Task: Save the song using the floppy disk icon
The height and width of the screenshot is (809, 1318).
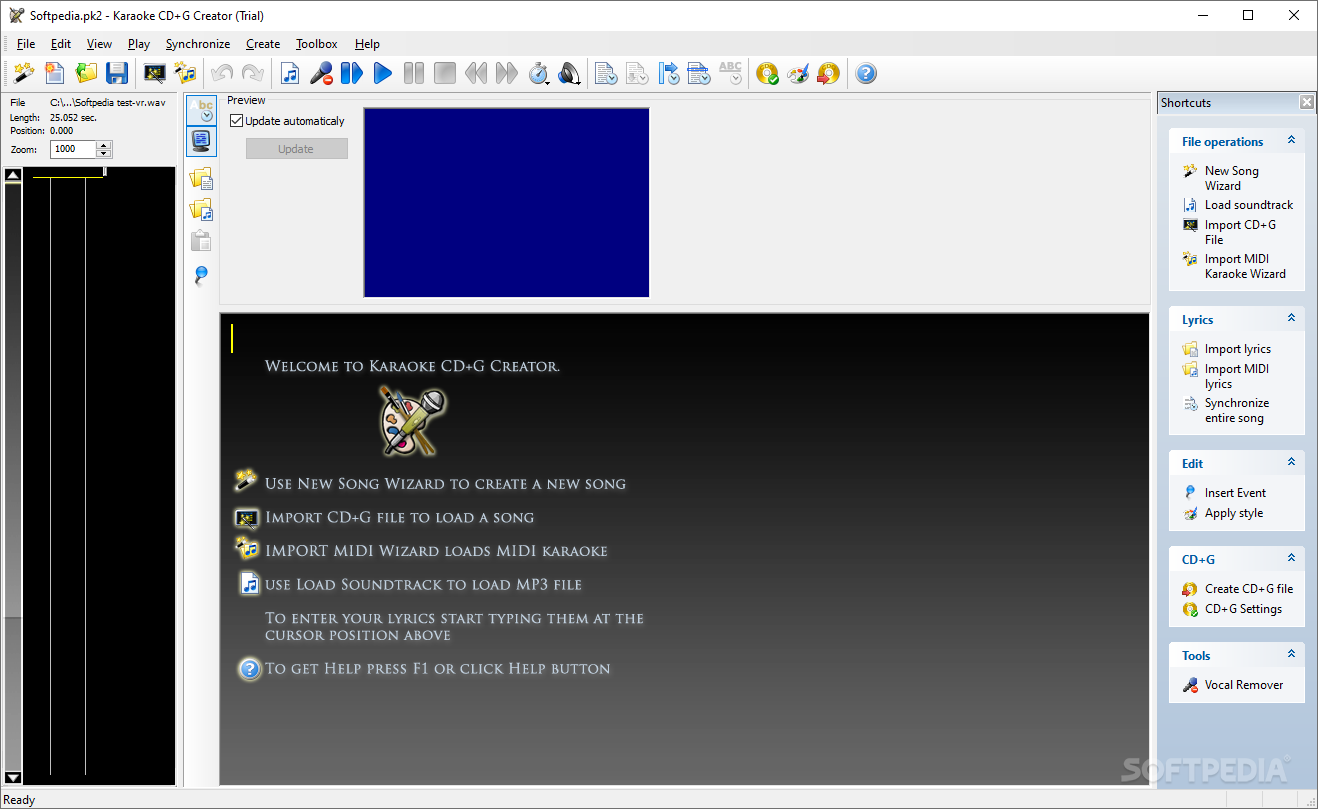Action: pos(117,73)
